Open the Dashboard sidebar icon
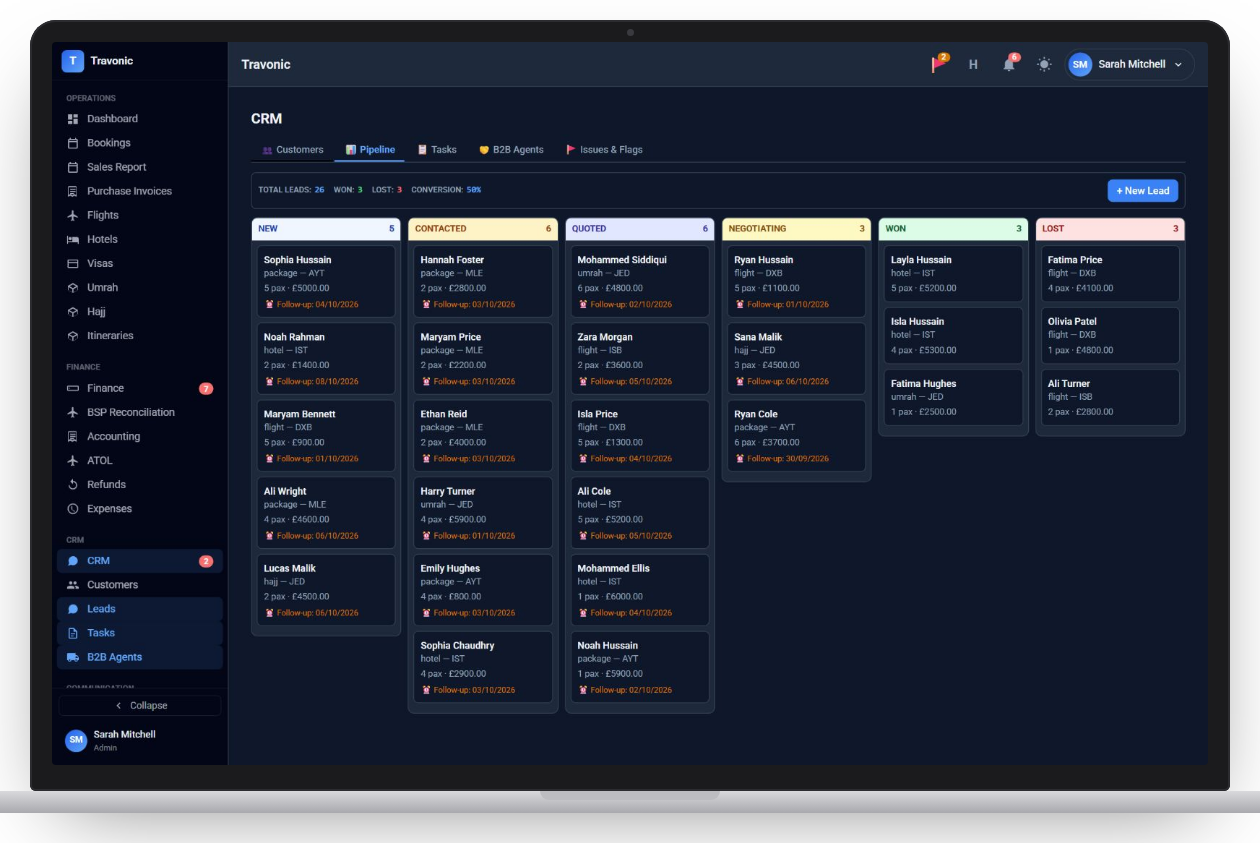 tap(73, 119)
